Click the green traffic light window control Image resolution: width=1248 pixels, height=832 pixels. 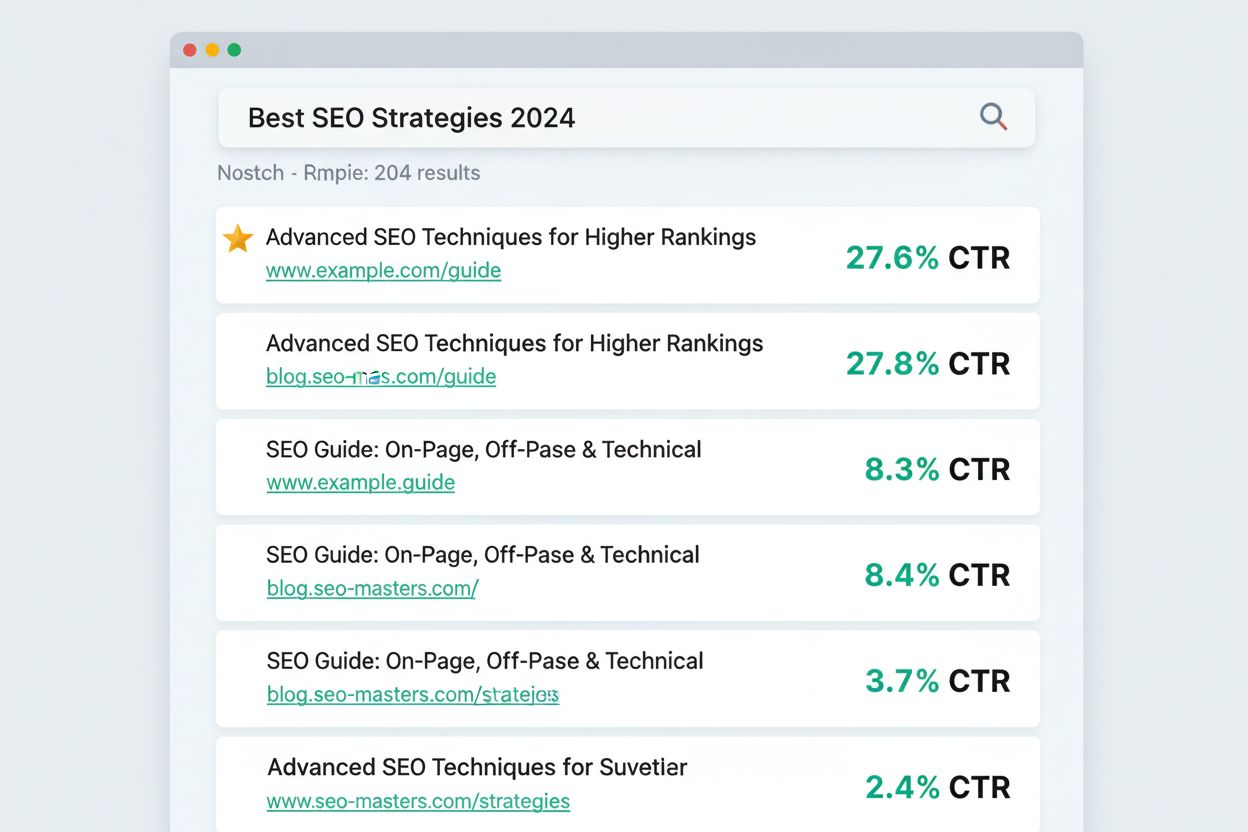tap(233, 48)
